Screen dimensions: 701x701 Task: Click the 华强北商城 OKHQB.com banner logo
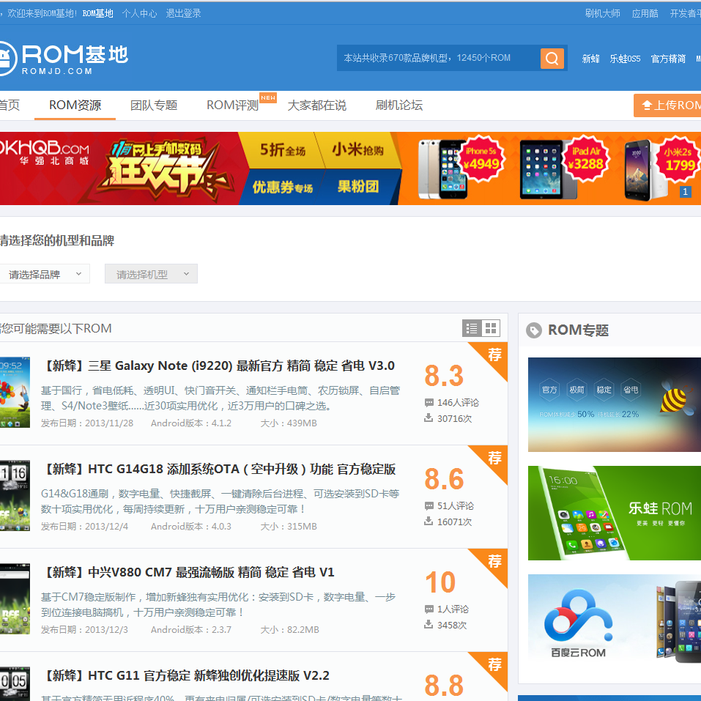pyautogui.click(x=44, y=152)
